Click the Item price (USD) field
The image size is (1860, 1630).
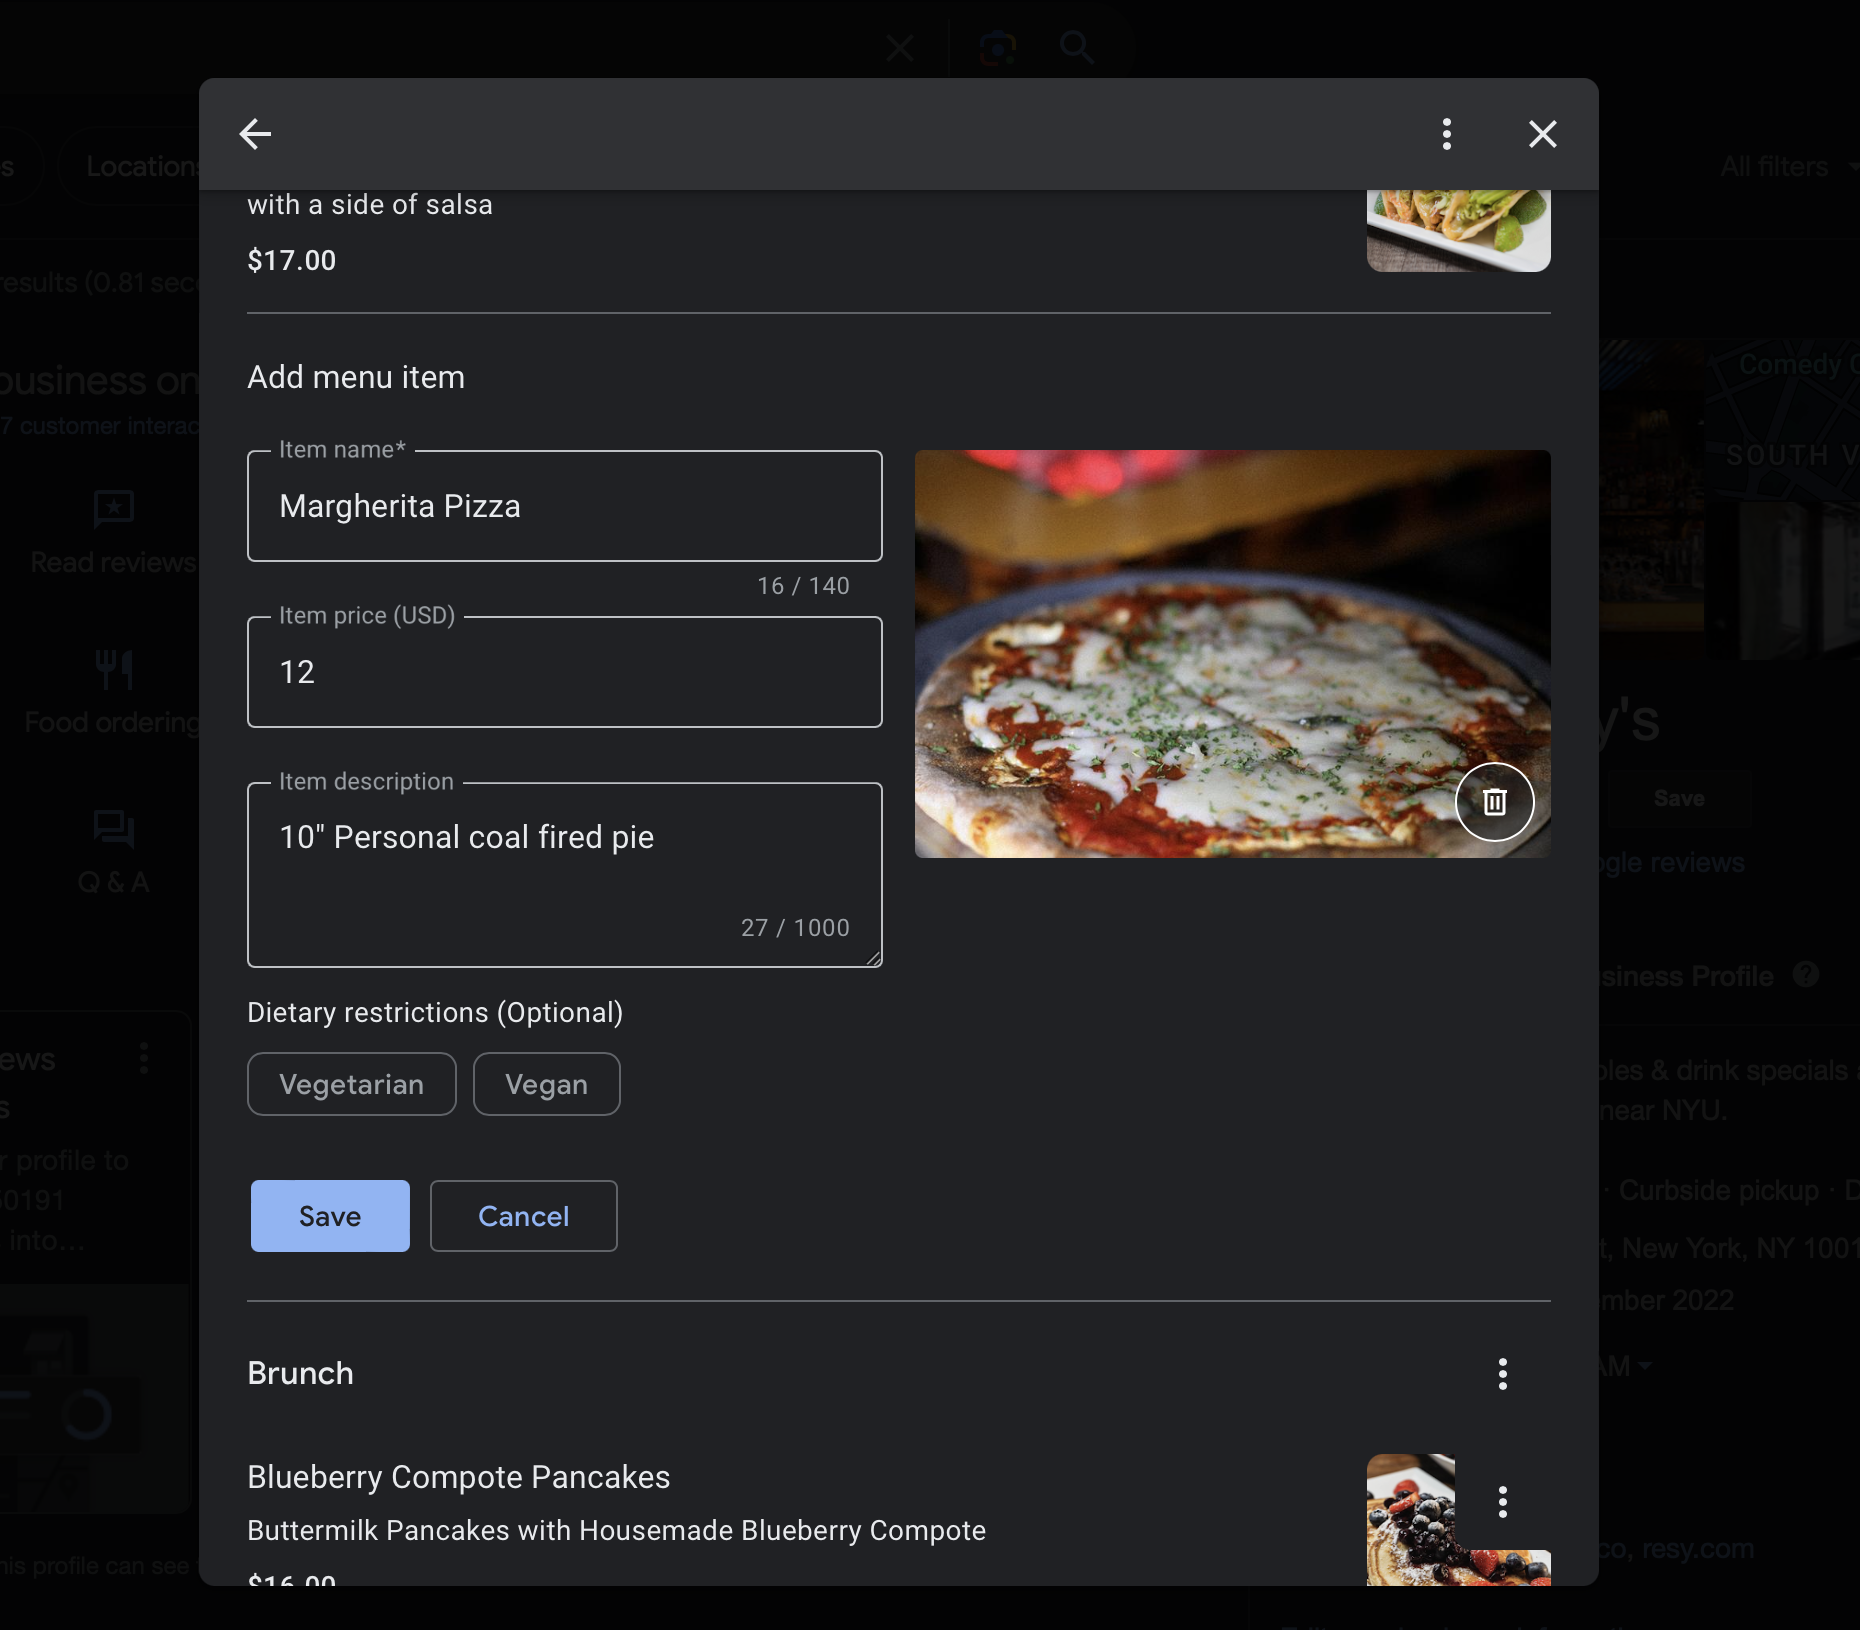(564, 672)
